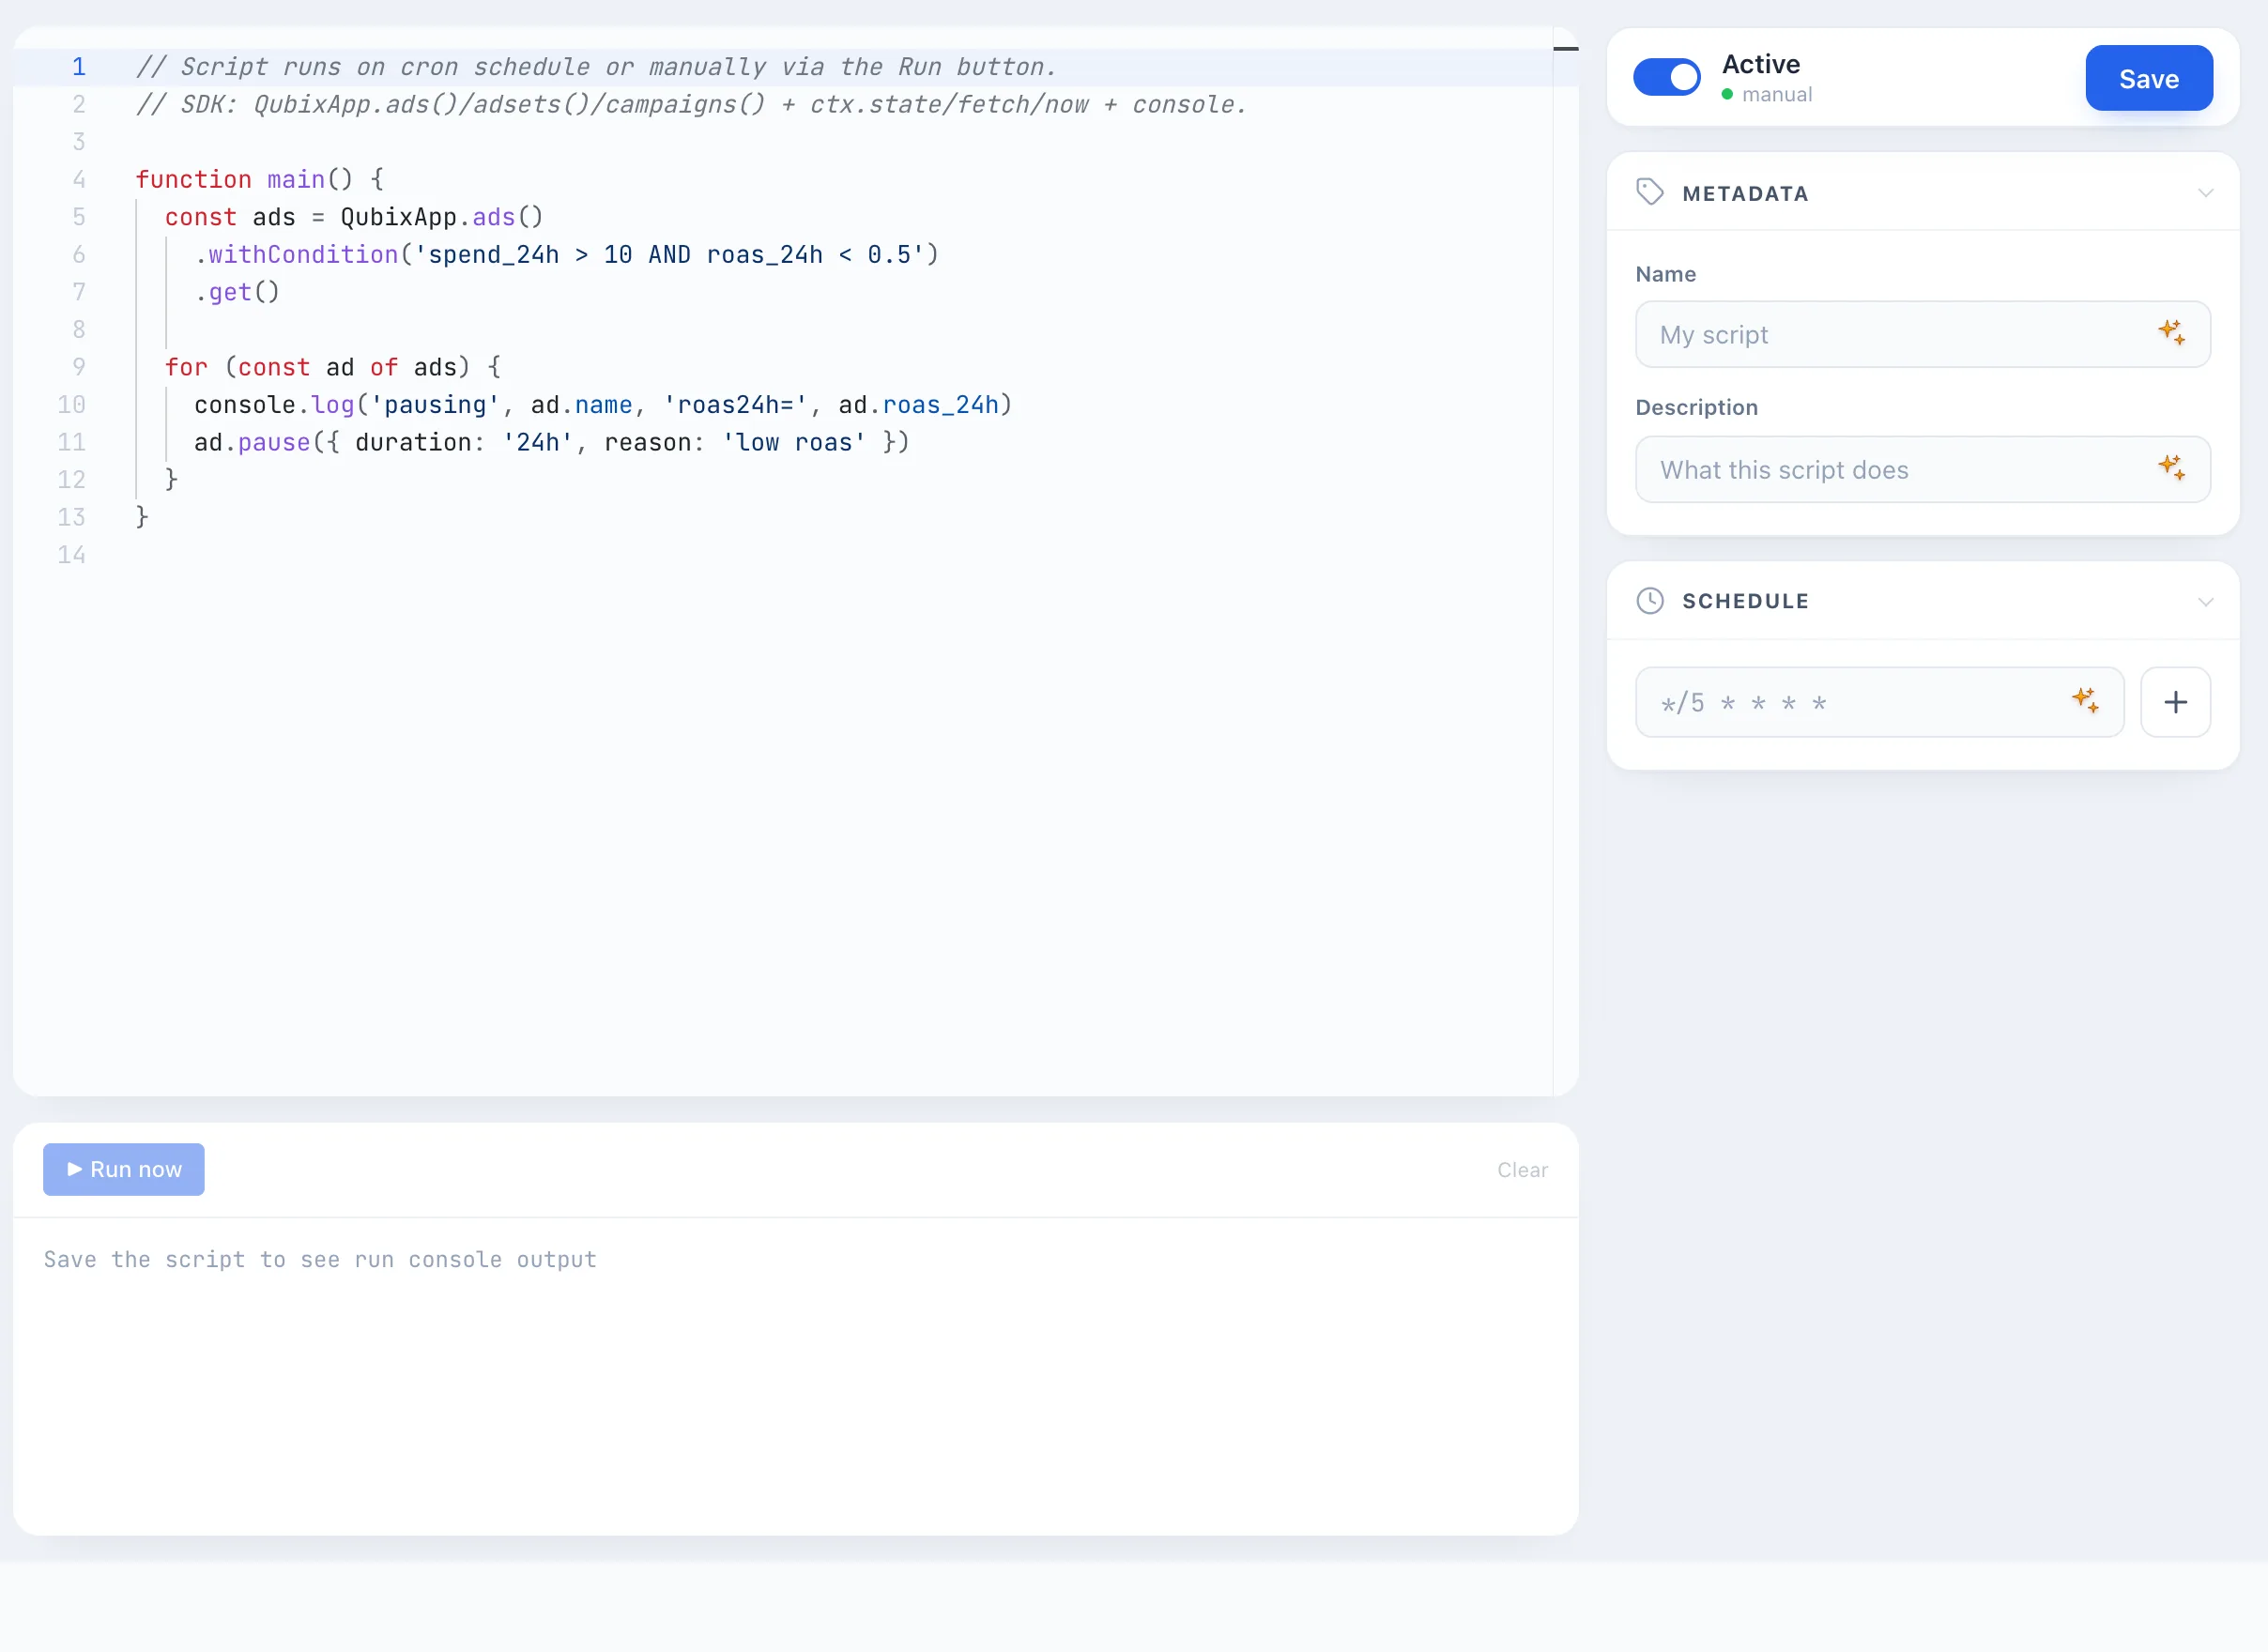This screenshot has width=2268, height=1652.
Task: Click line number 14 in gutter
Action: (x=71, y=555)
